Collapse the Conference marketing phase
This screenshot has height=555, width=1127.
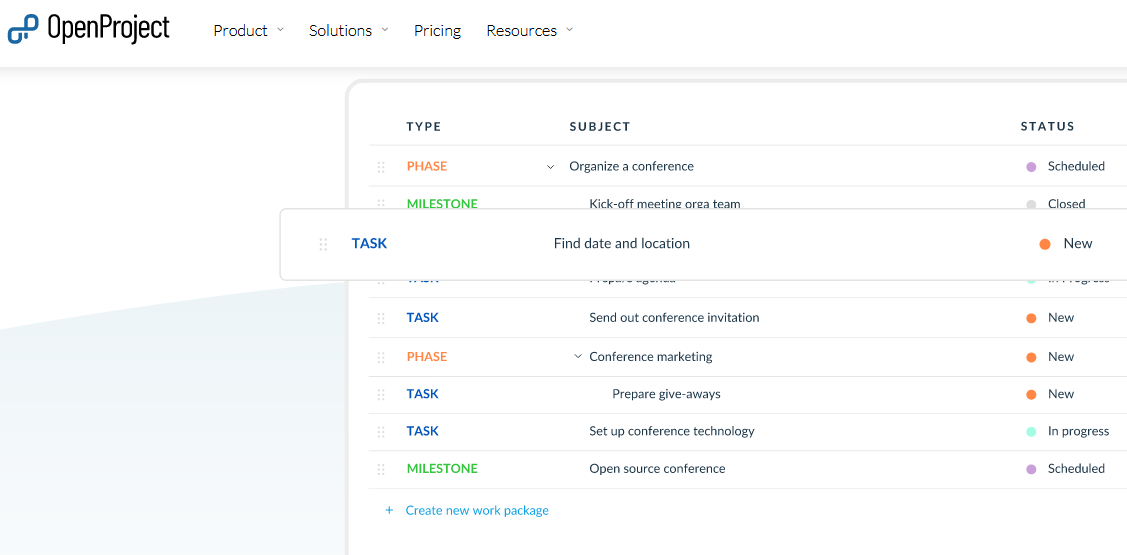(x=578, y=356)
